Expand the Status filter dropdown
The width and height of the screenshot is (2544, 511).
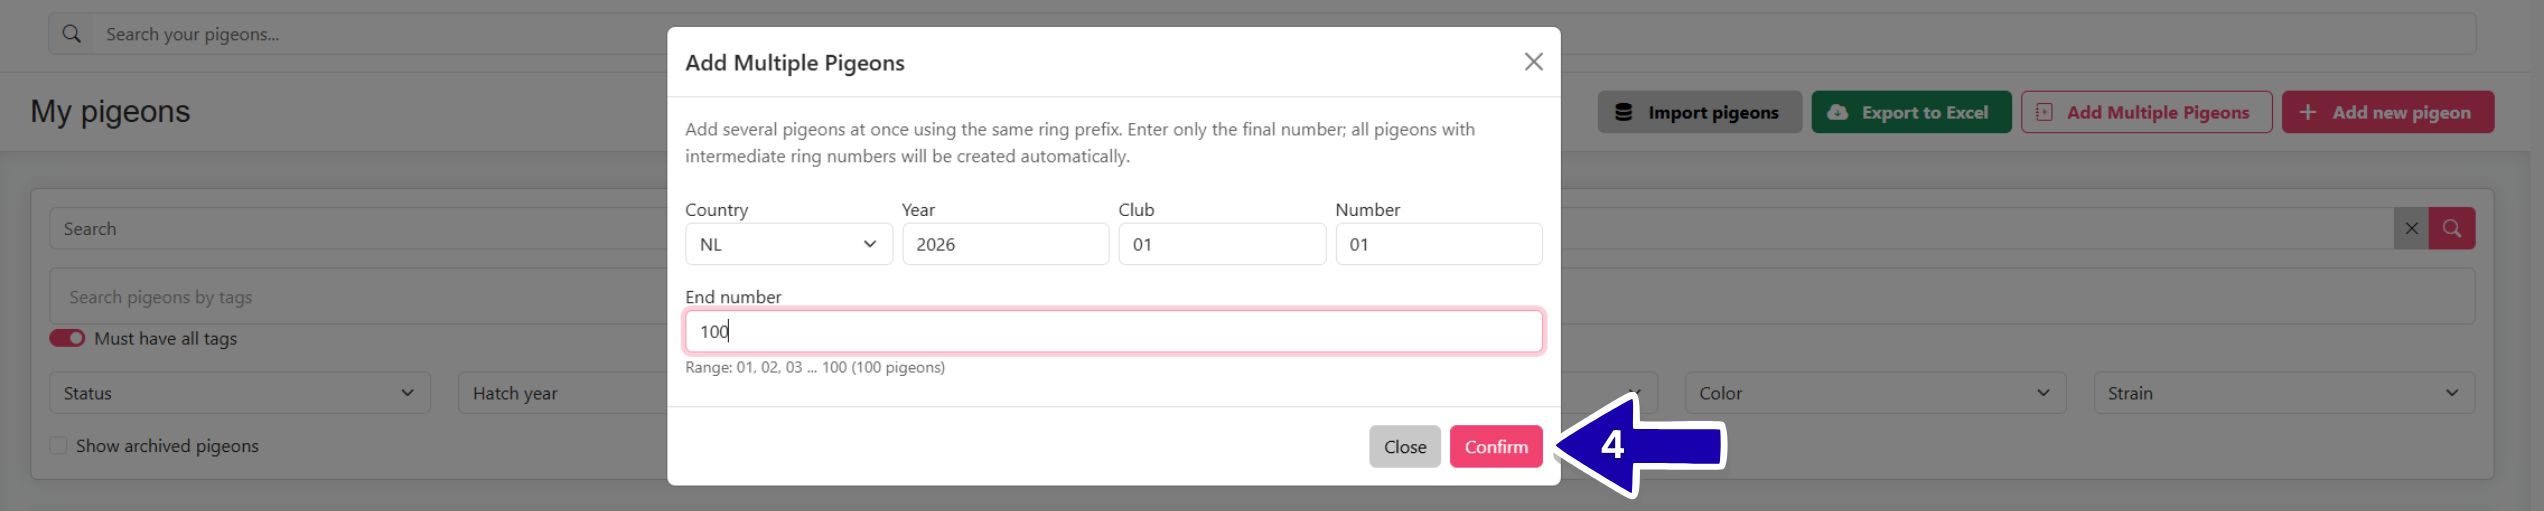pyautogui.click(x=239, y=393)
